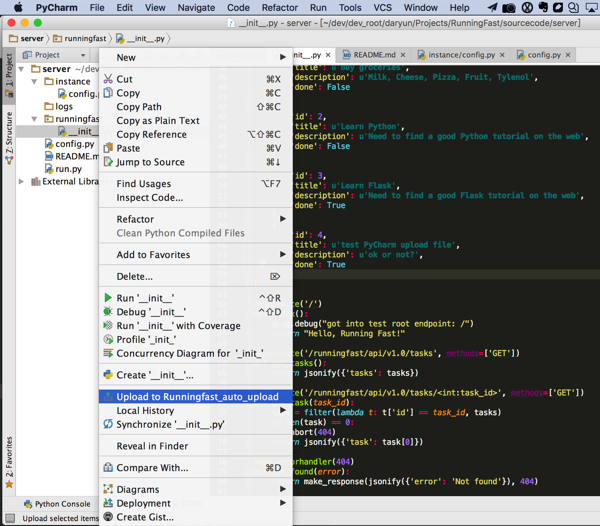Click the Compare With diff icon
This screenshot has width=600, height=526.
[108, 467]
